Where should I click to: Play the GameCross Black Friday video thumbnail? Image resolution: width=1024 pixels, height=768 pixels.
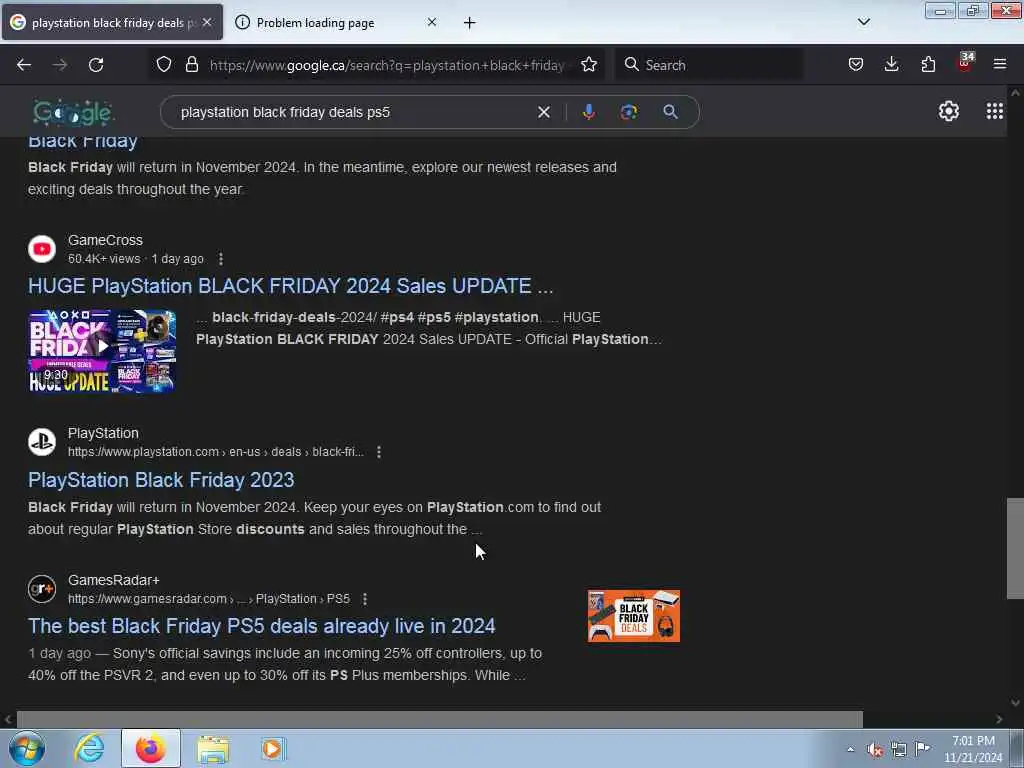coord(102,351)
